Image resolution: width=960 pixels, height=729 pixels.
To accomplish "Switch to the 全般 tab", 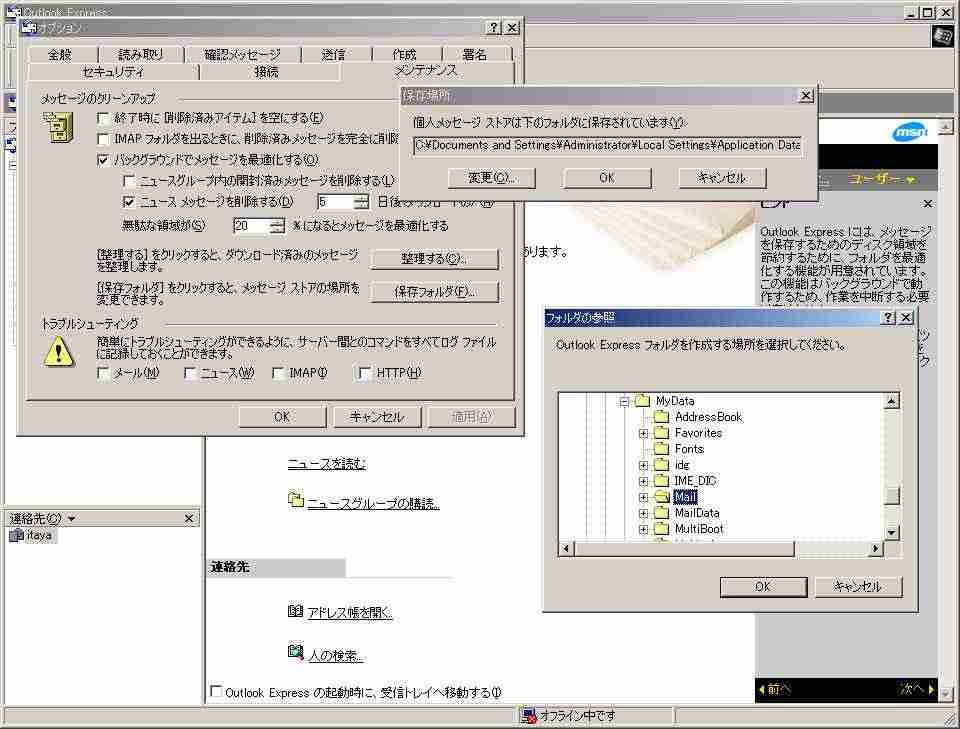I will click(61, 54).
